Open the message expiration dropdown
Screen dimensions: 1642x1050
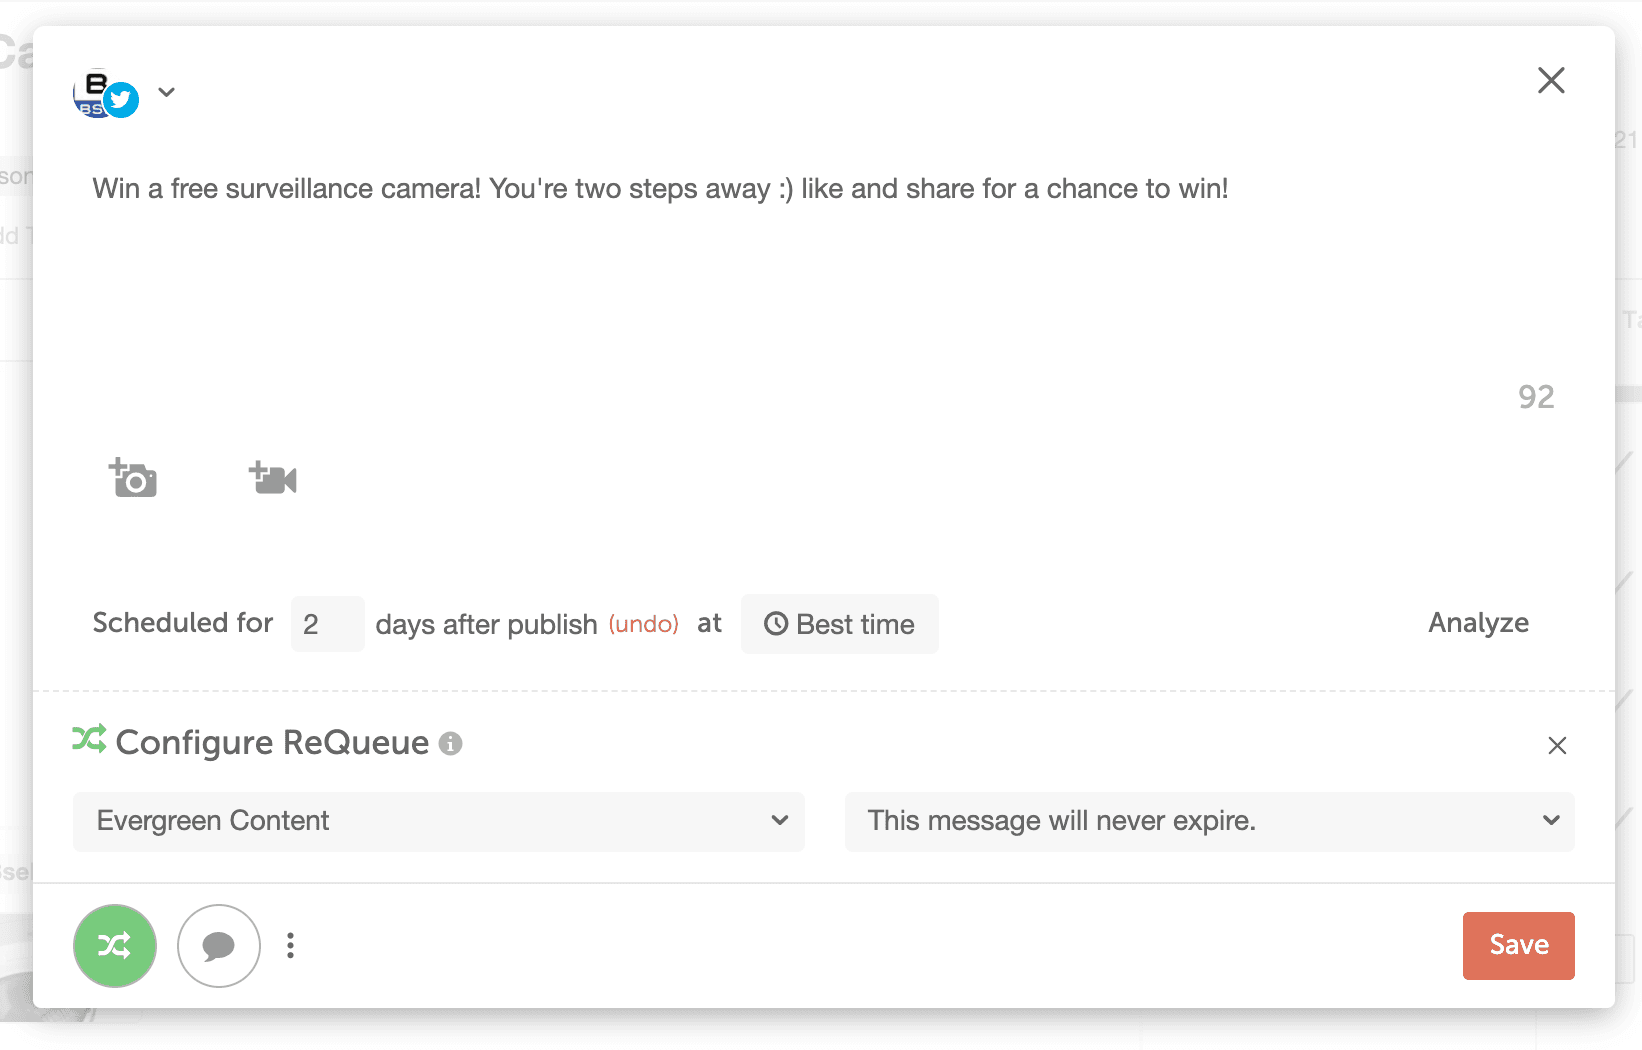coord(1209,821)
